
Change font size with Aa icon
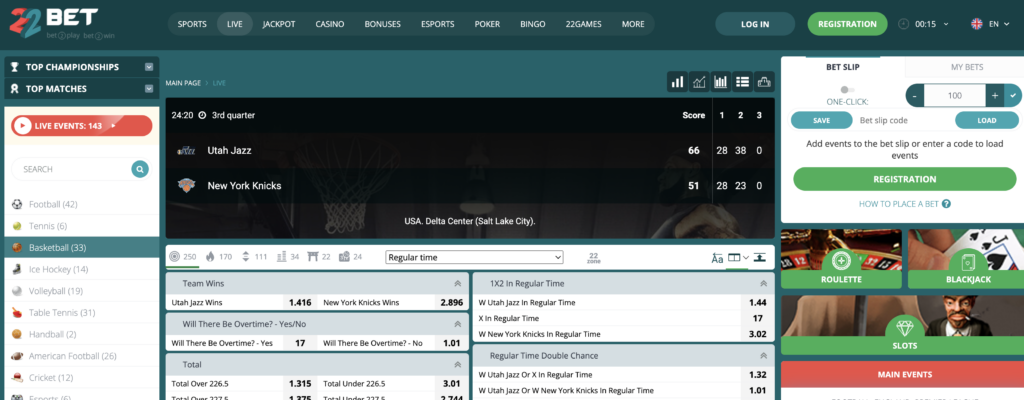(x=717, y=258)
